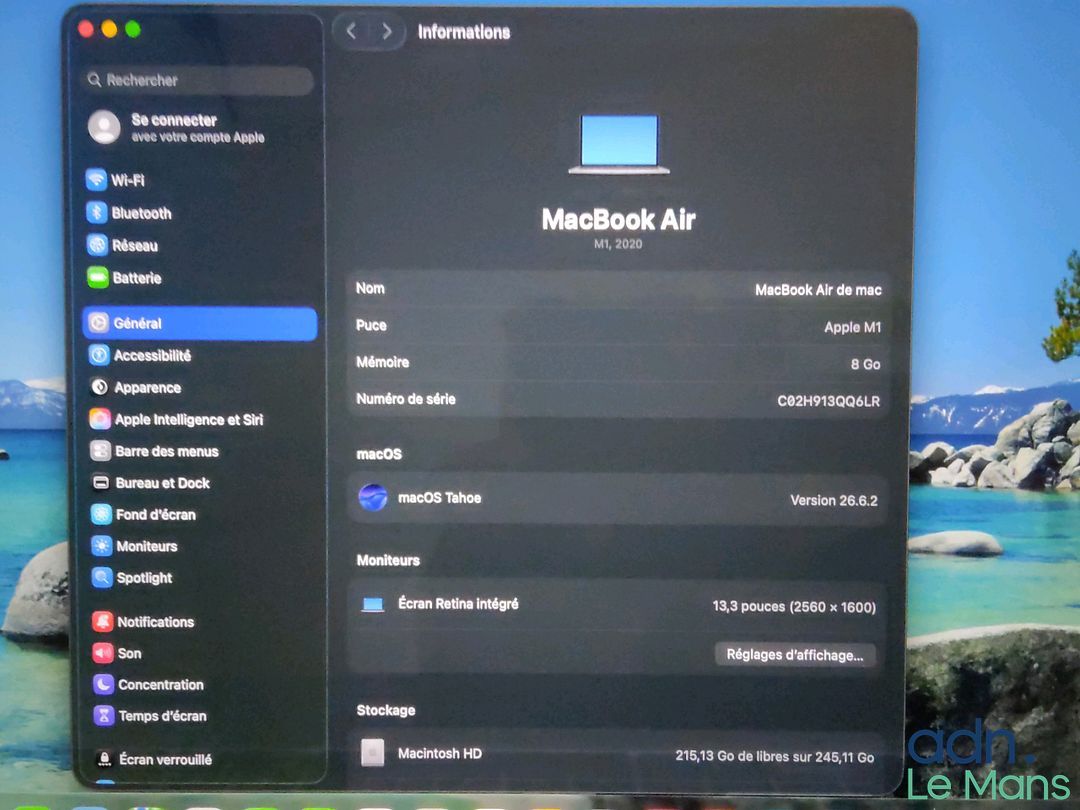Viewport: 1080px width, 810px height.
Task: Open Barre des menus settings
Action: tap(154, 451)
